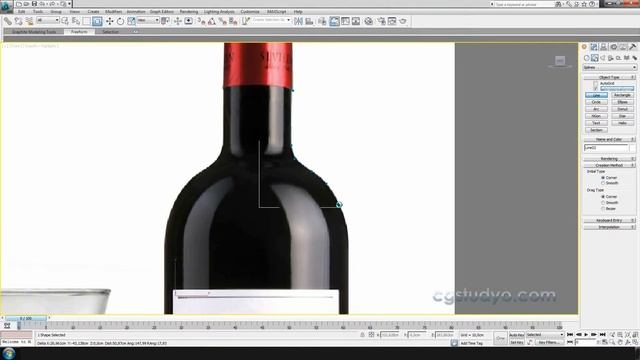Switch to the Hierarchy panel tab icon
The image size is (640, 360).
pyautogui.click(x=604, y=47)
